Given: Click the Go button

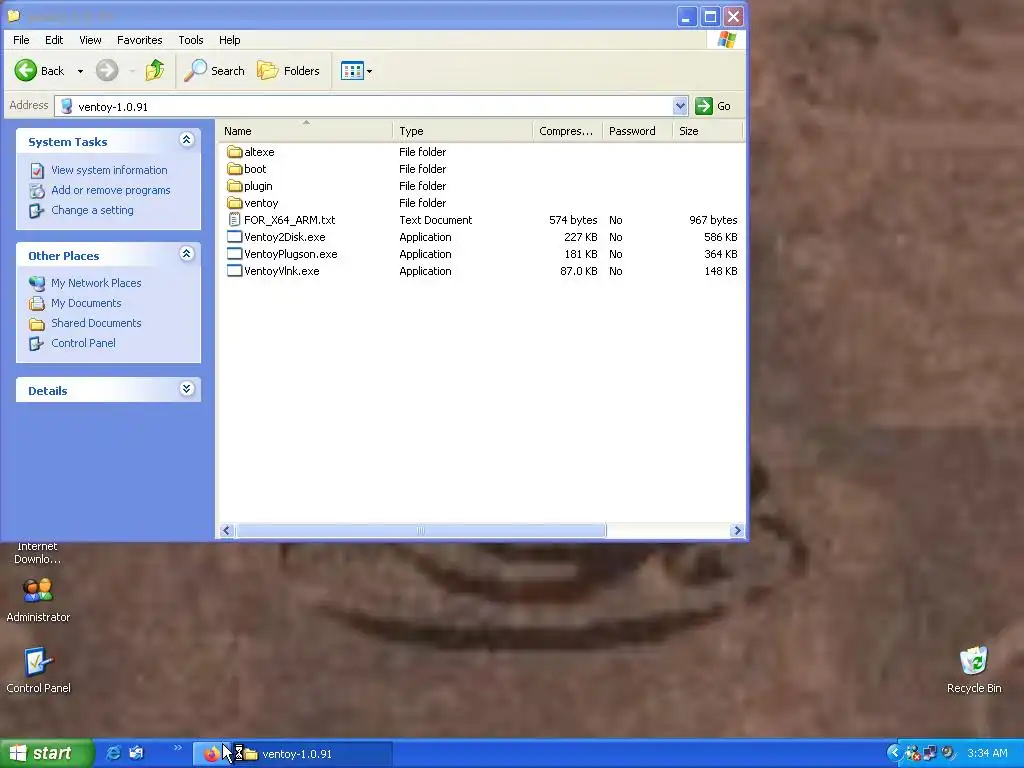Looking at the screenshot, I should point(713,106).
